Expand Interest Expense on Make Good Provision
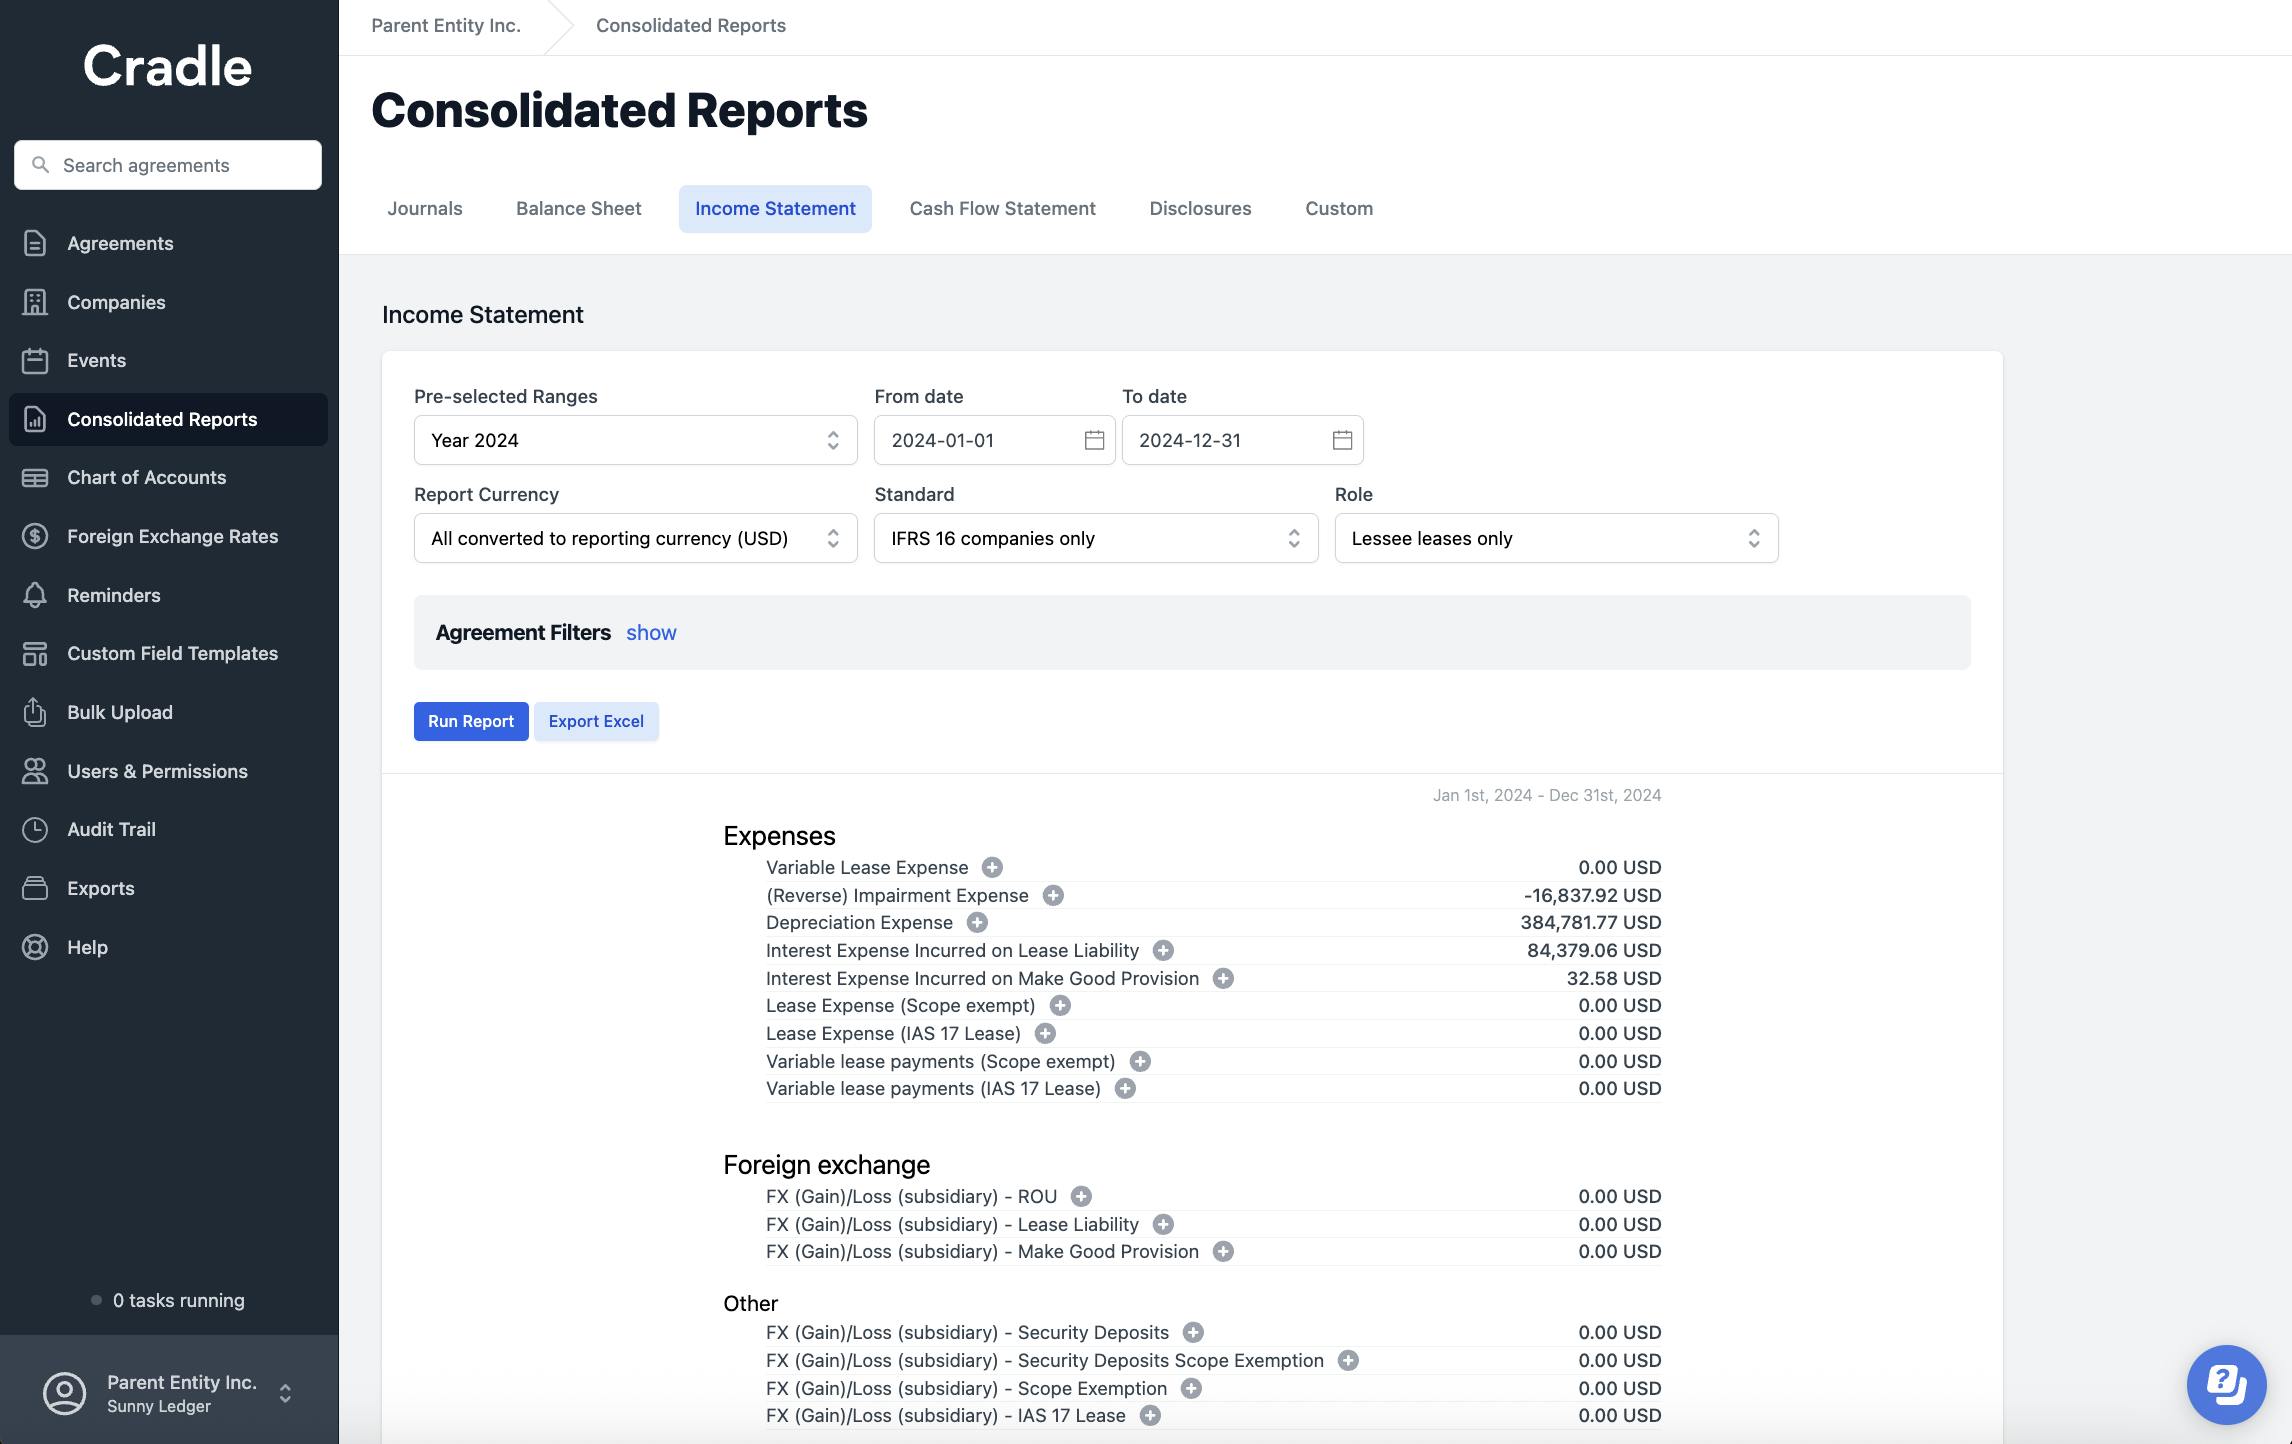The height and width of the screenshot is (1444, 2292). (x=1223, y=978)
